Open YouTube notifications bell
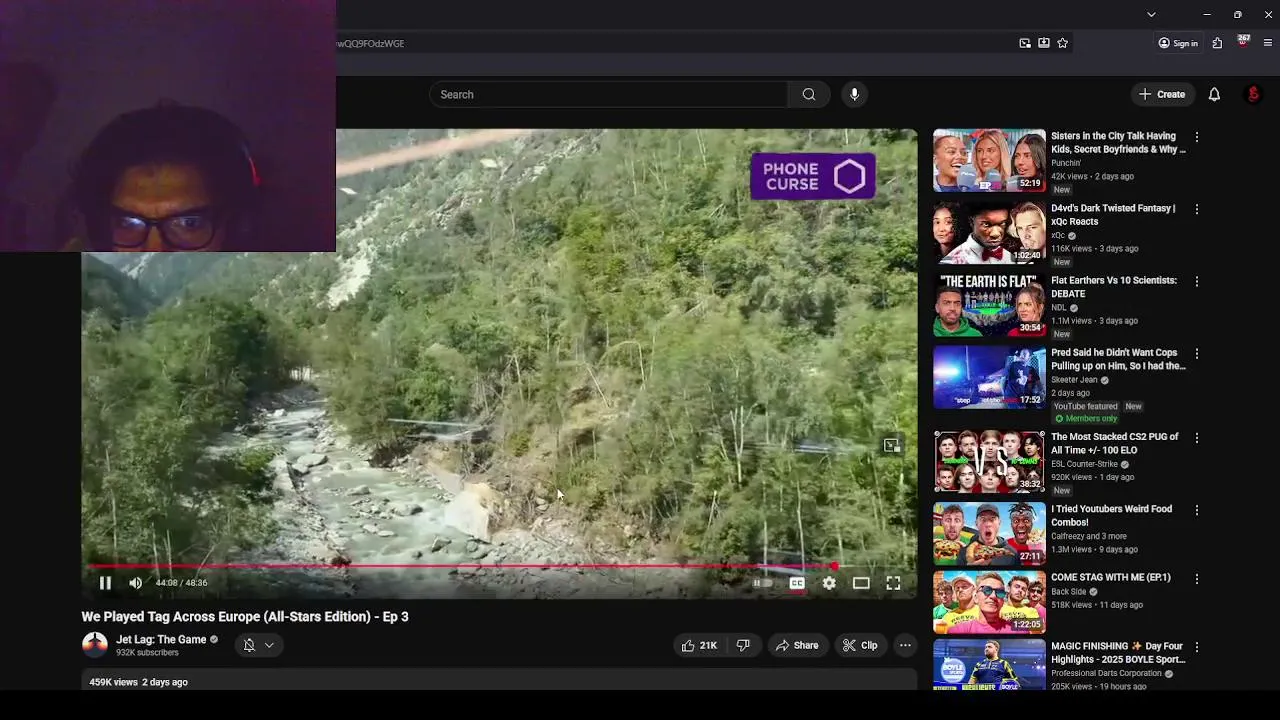 (x=1214, y=94)
